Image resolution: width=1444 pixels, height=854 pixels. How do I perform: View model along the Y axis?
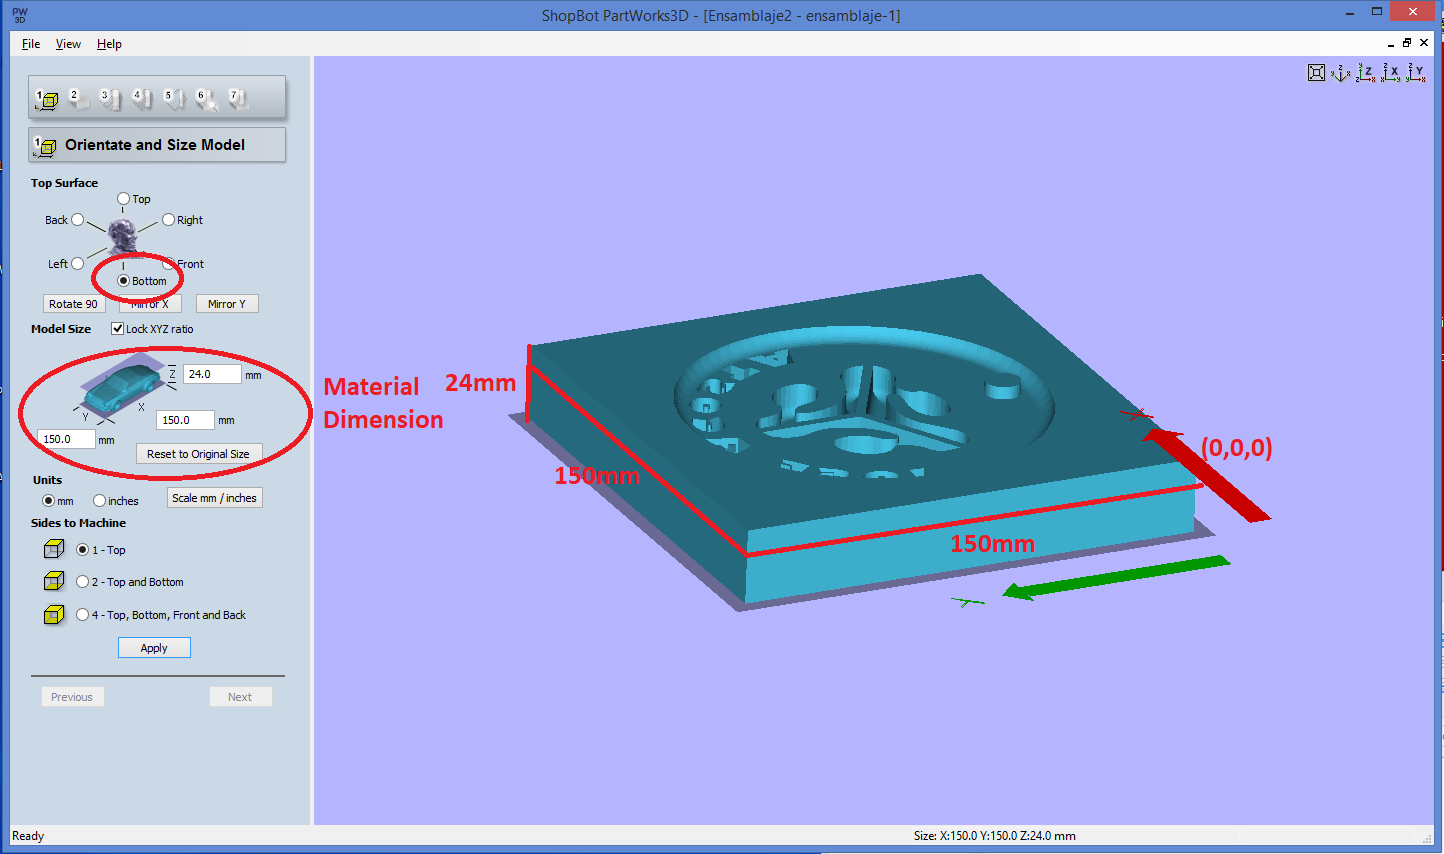tap(1416, 72)
